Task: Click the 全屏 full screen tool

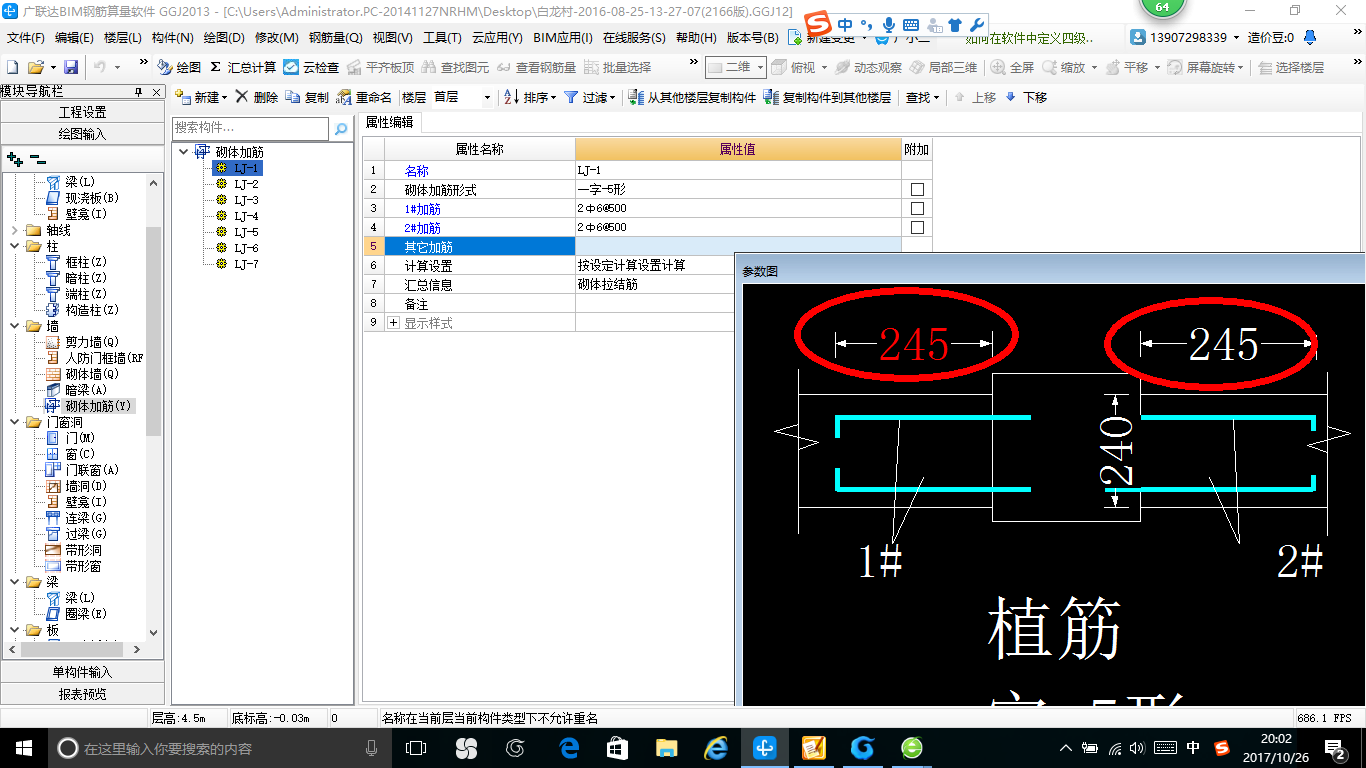Action: click(1012, 67)
